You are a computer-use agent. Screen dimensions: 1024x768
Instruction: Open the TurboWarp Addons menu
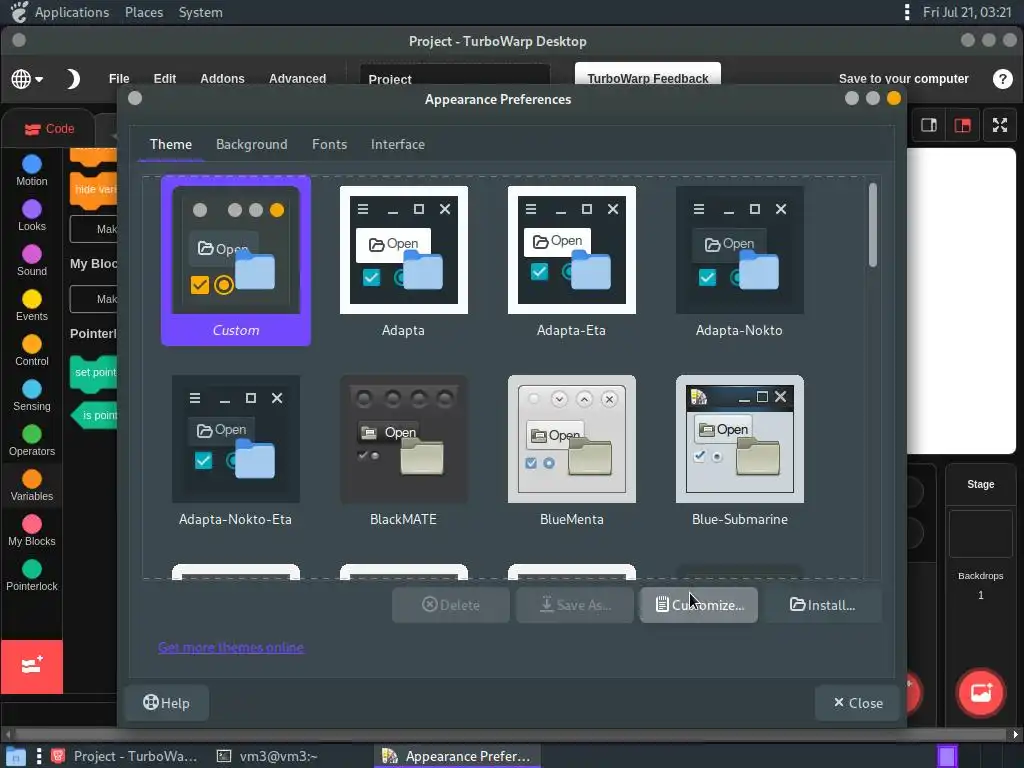click(x=222, y=78)
